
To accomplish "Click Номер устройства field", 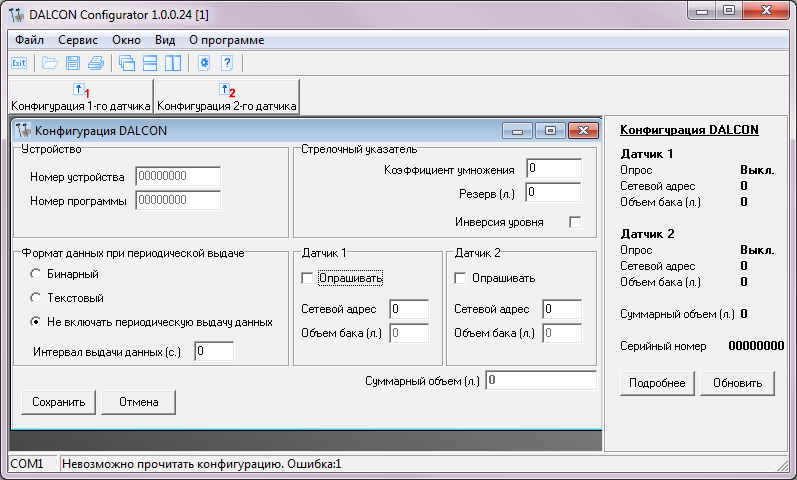I will coord(178,176).
